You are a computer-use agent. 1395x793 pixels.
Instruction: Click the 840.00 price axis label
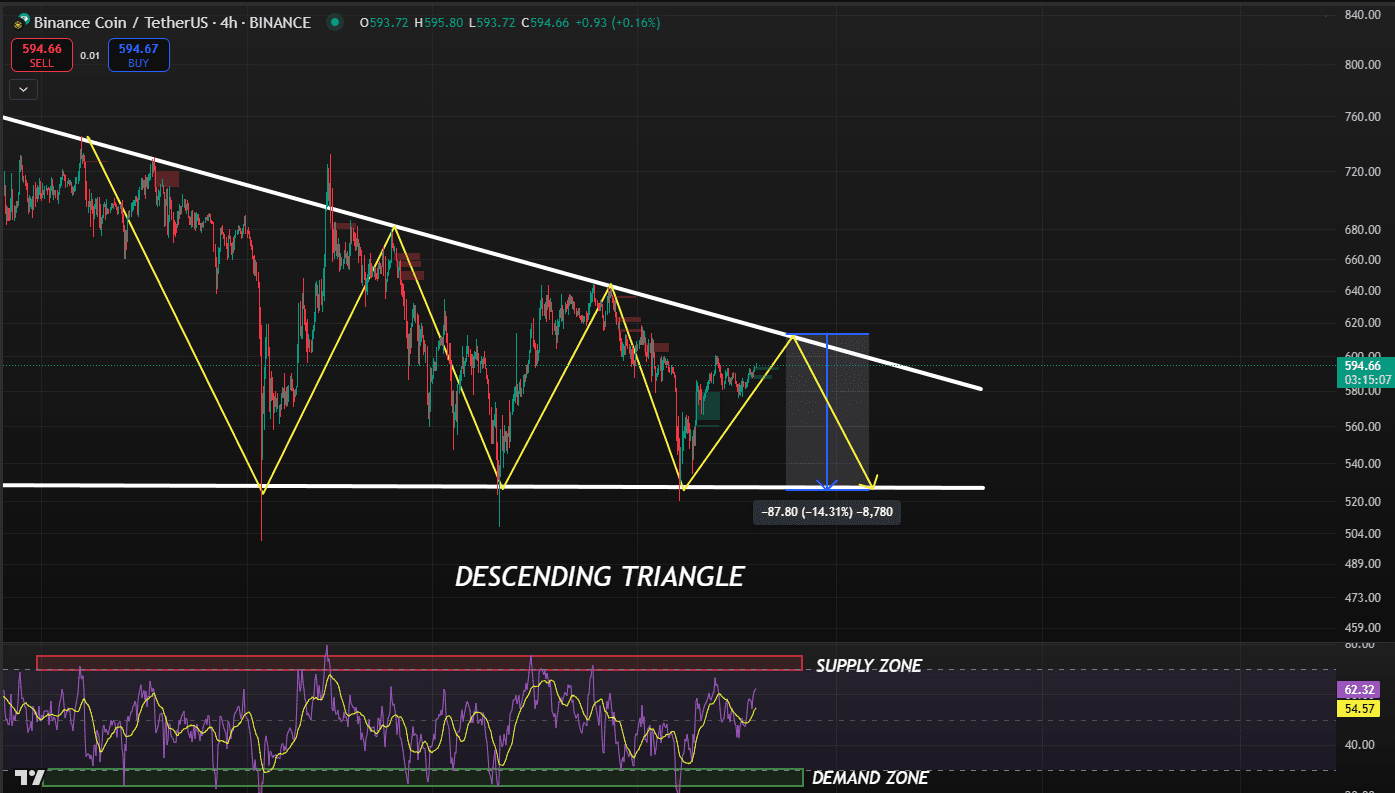click(1362, 15)
